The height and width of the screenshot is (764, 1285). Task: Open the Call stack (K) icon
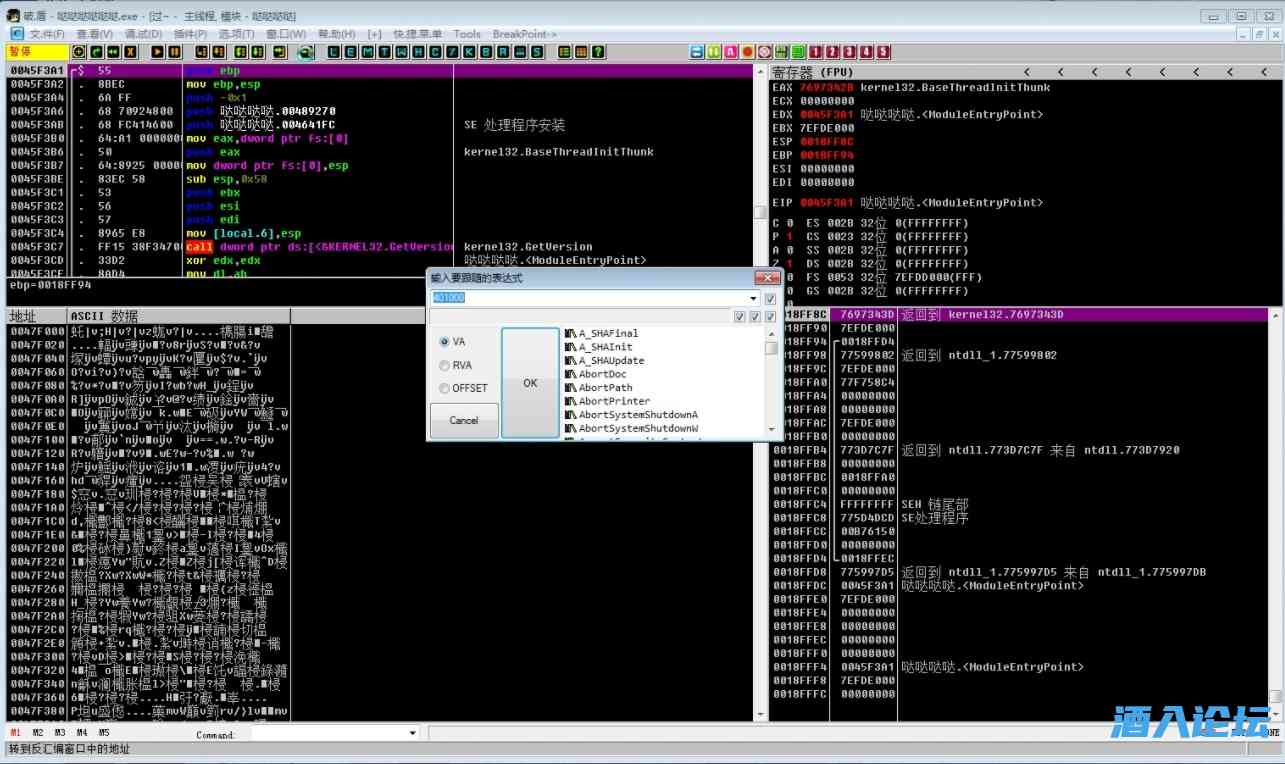click(x=469, y=52)
